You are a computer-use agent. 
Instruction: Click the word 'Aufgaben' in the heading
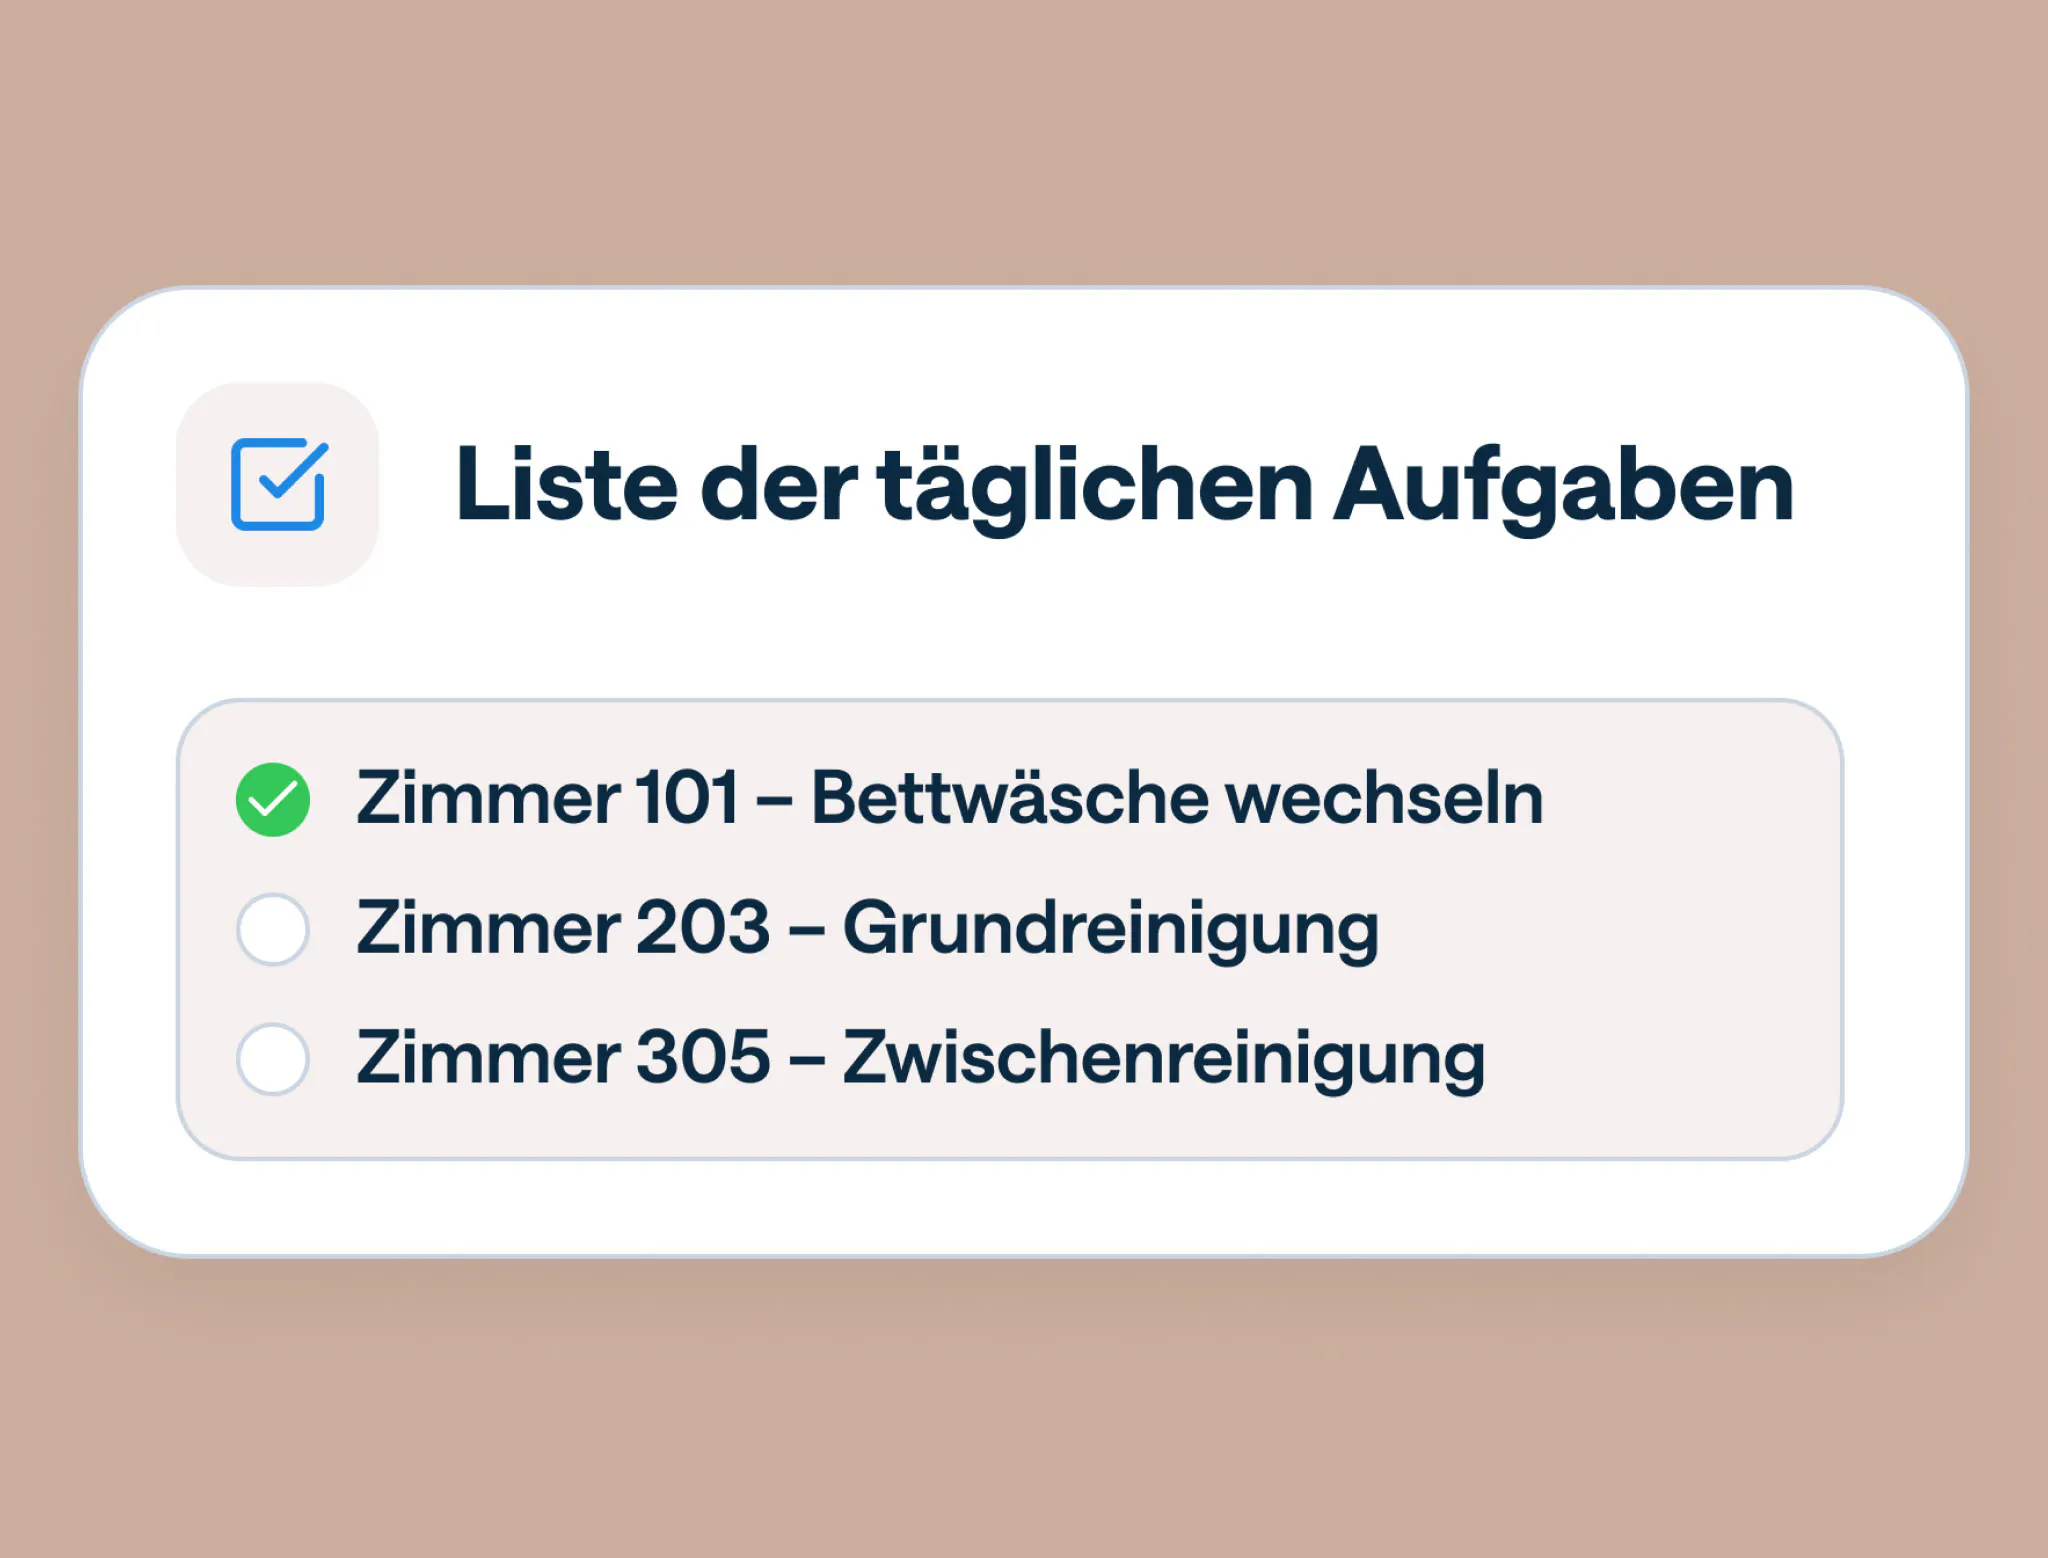(x=1563, y=486)
